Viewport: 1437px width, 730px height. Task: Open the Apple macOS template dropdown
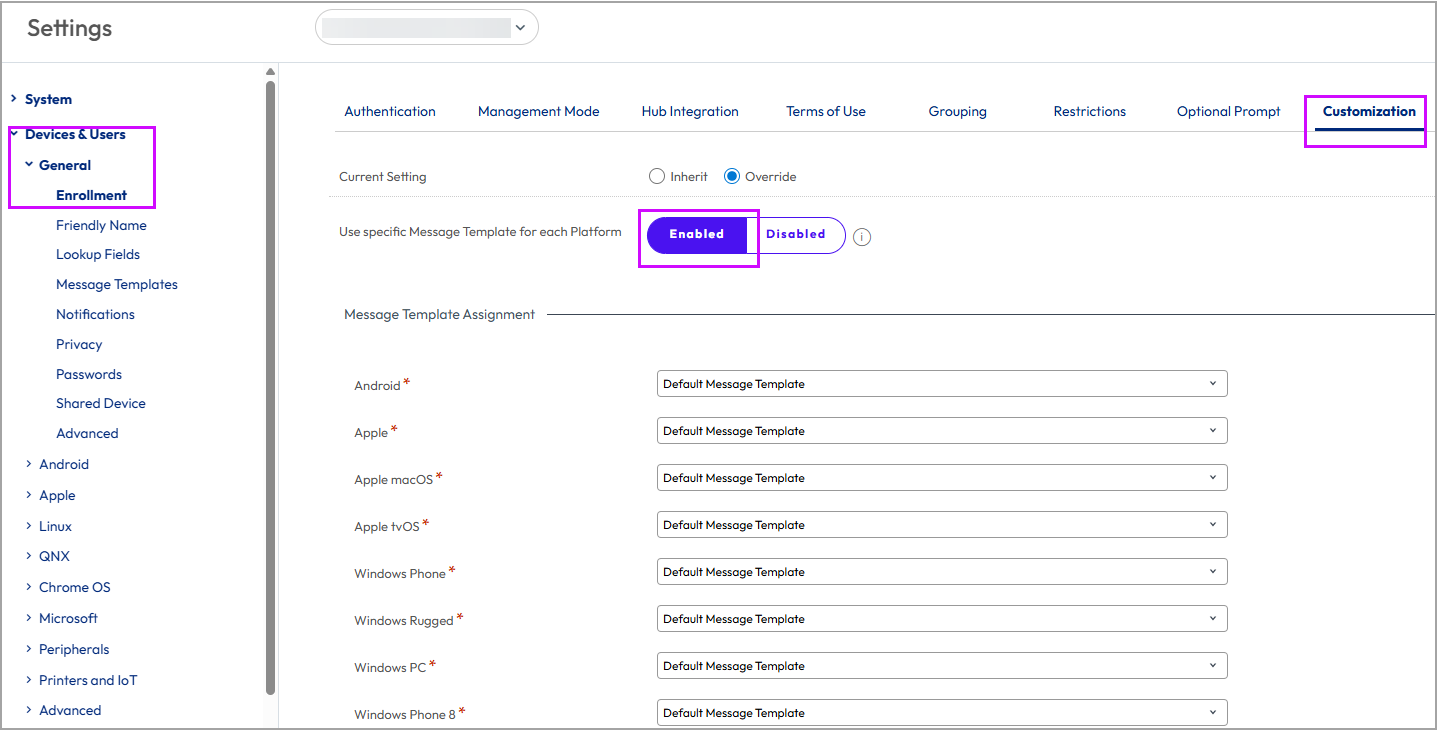(x=942, y=478)
